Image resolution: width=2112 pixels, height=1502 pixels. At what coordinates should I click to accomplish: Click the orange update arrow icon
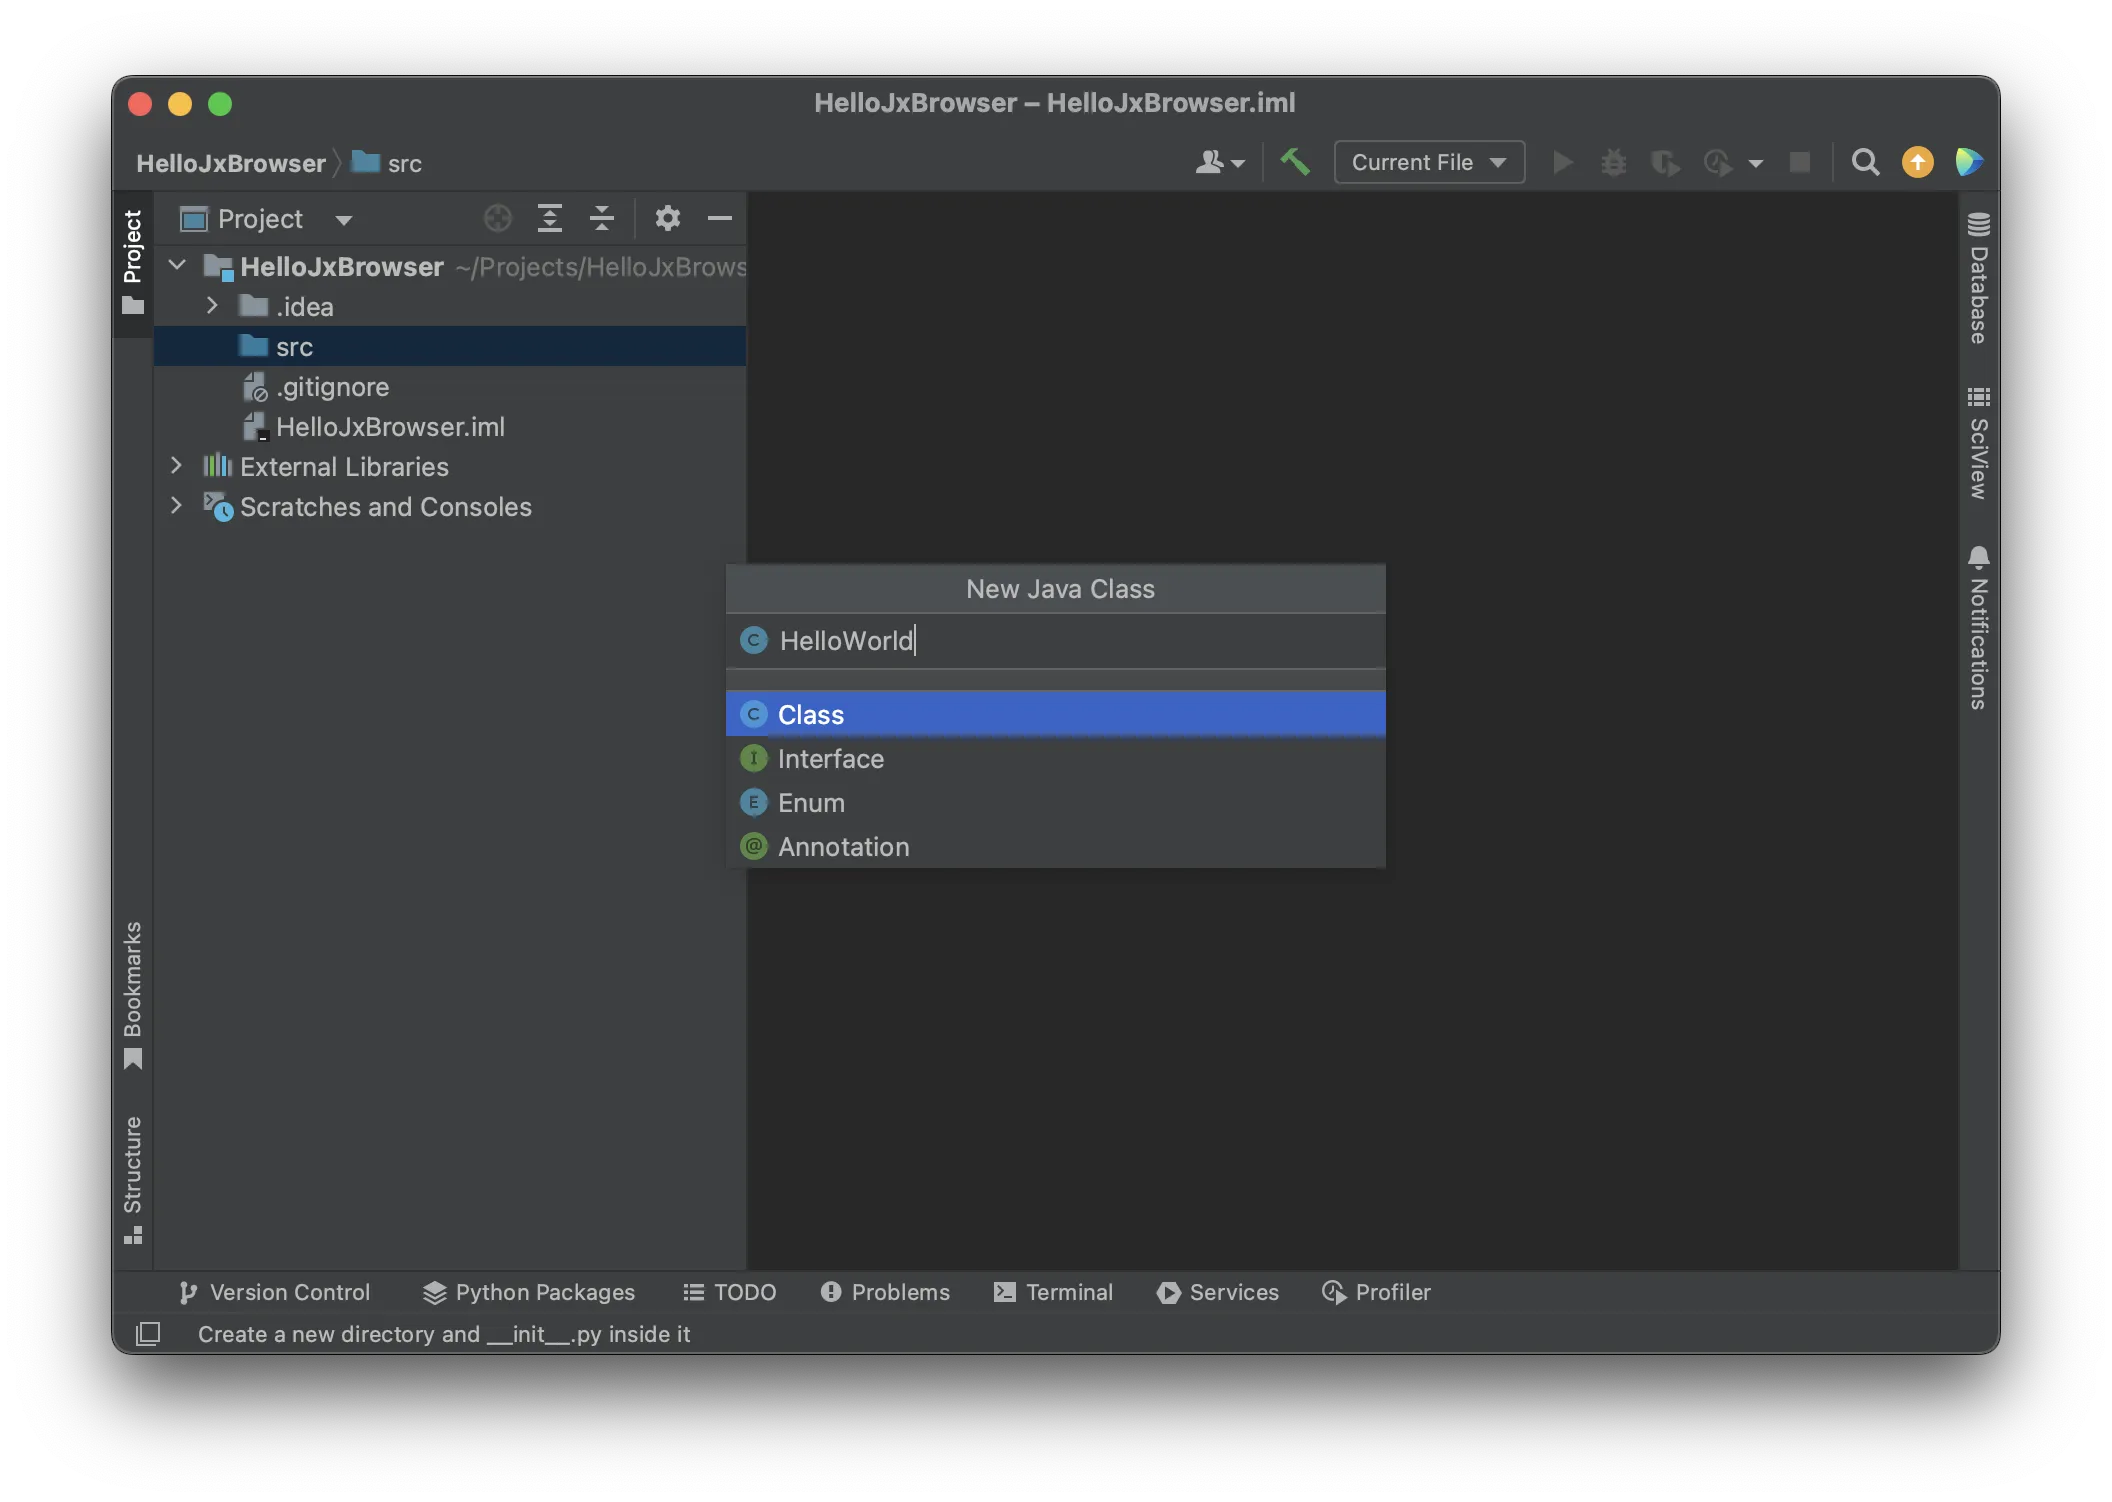(x=1917, y=162)
